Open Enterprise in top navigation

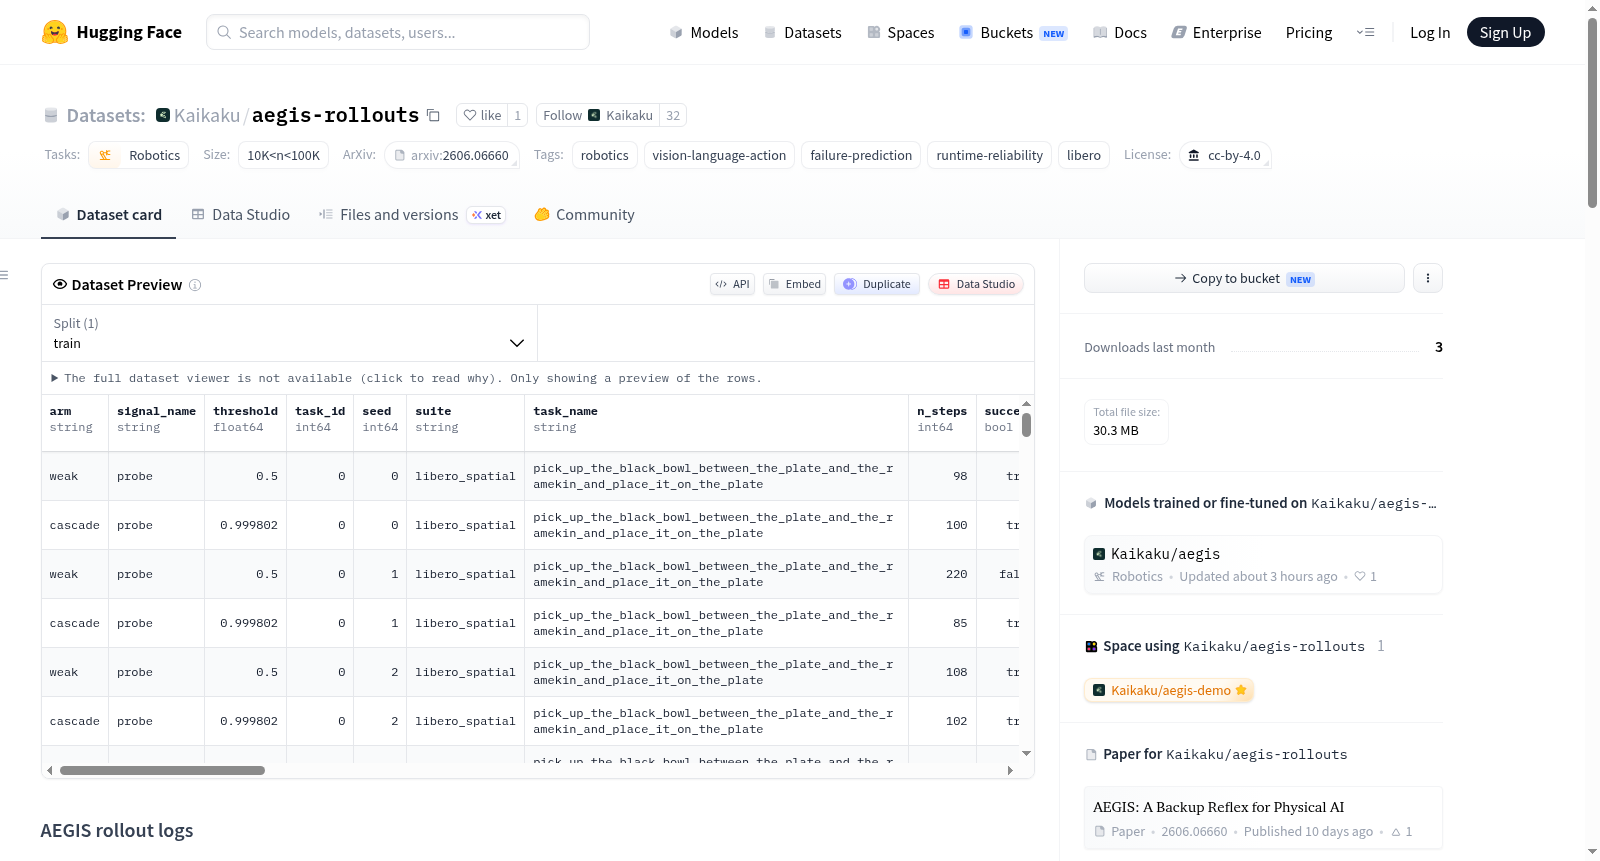(1216, 32)
